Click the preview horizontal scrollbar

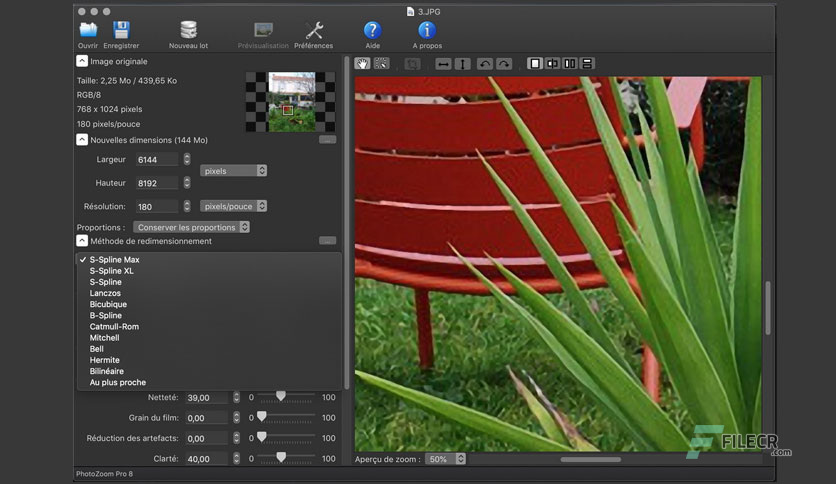point(591,459)
